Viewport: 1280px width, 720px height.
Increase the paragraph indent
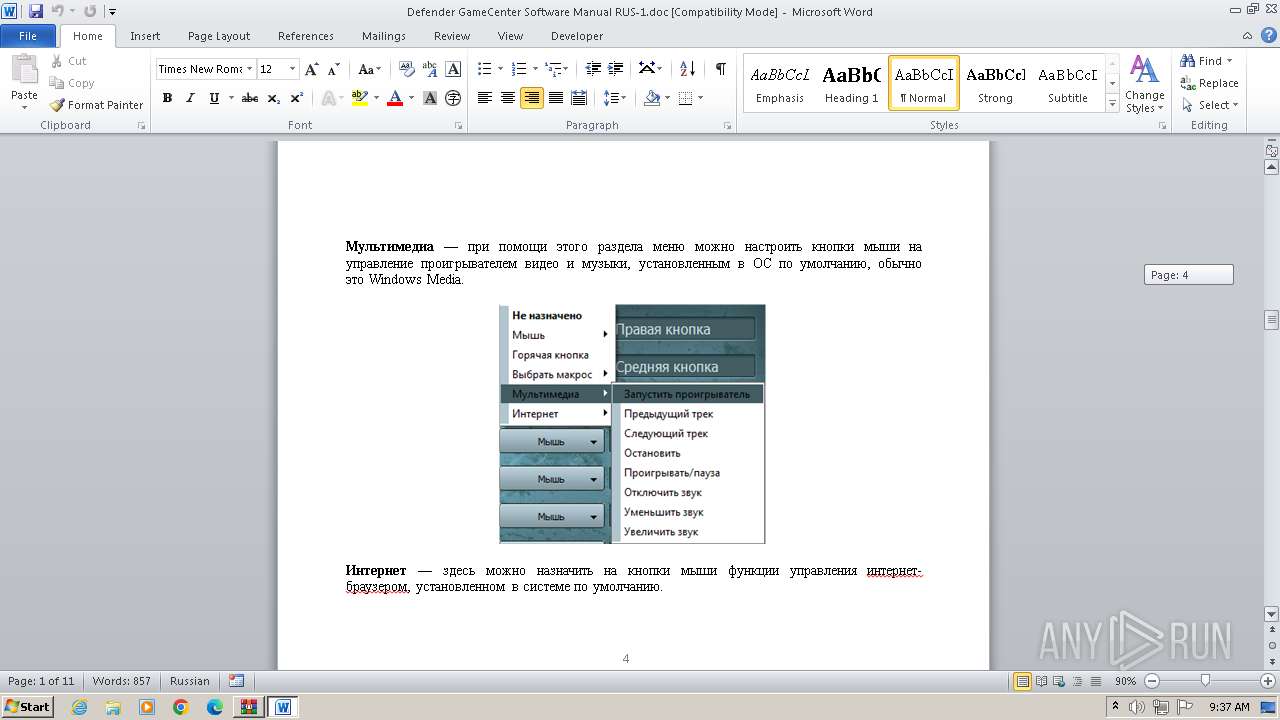(616, 69)
